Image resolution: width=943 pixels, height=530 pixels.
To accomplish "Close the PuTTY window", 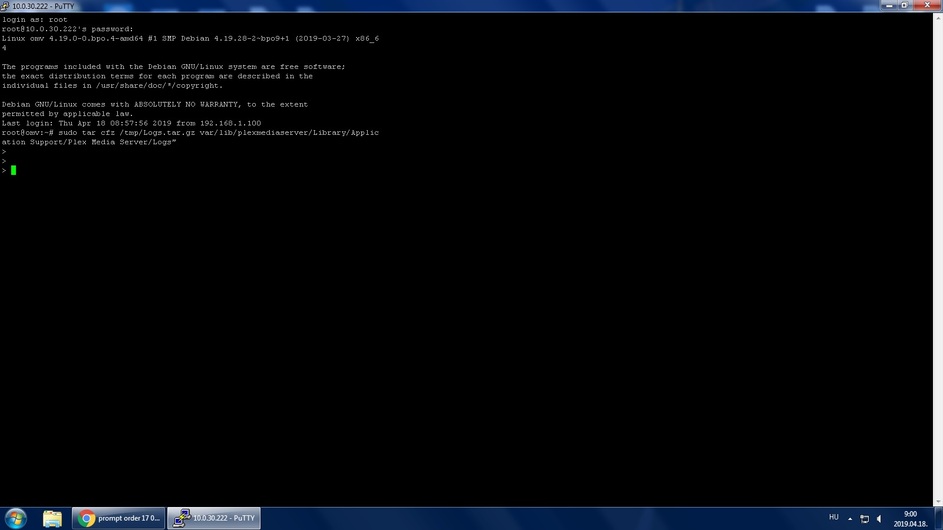I will click(927, 5).
